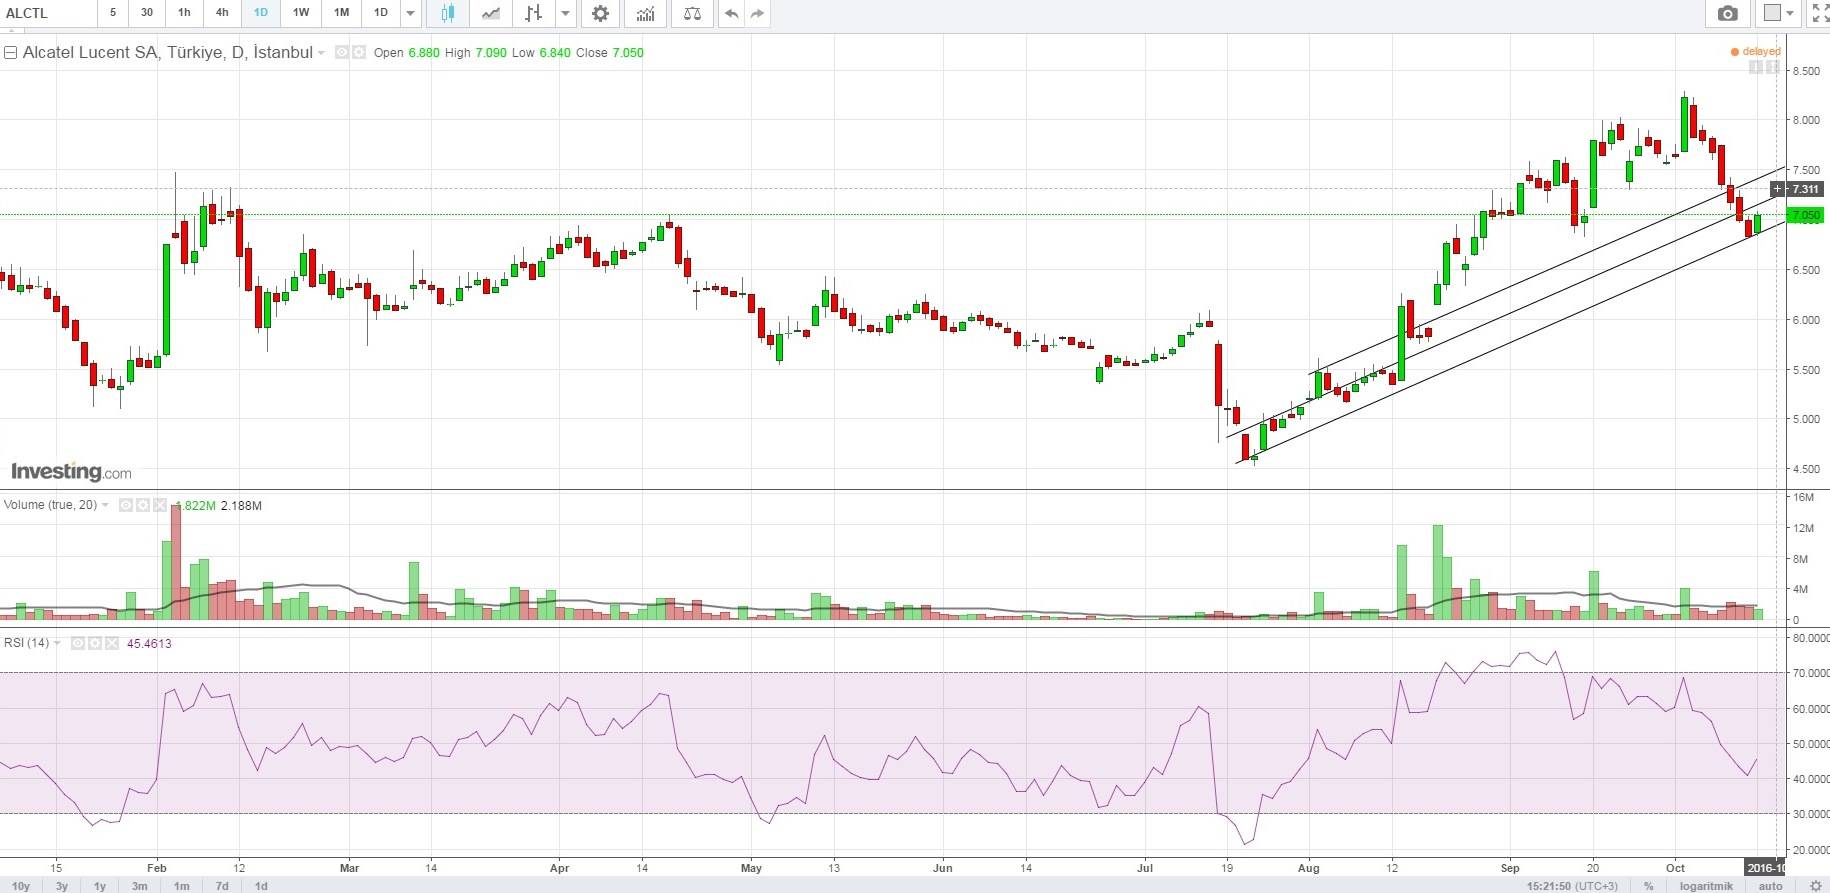Open Volume indicator settings gear
The height and width of the screenshot is (893, 1830).
(143, 506)
